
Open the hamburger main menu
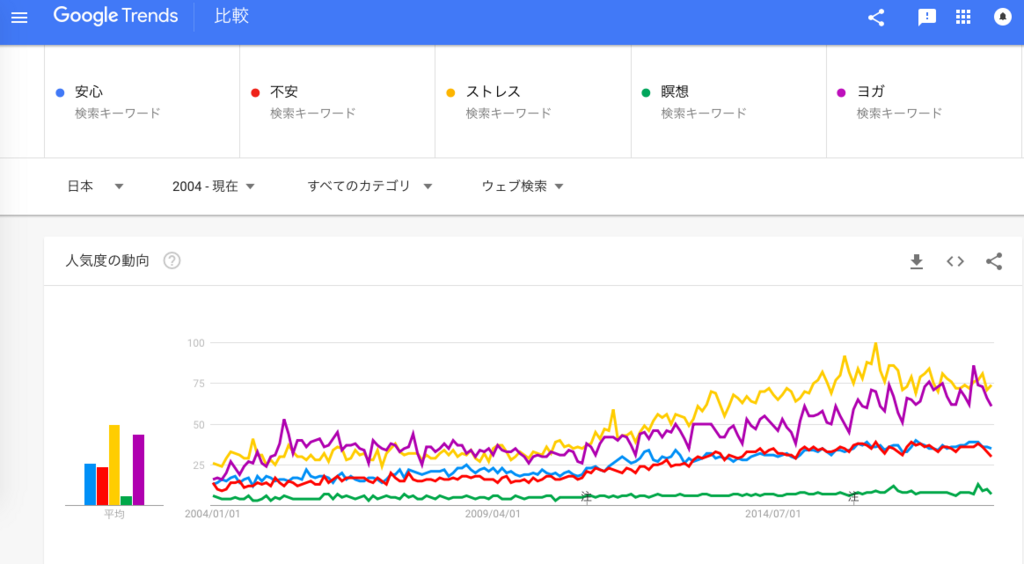pyautogui.click(x=19, y=17)
